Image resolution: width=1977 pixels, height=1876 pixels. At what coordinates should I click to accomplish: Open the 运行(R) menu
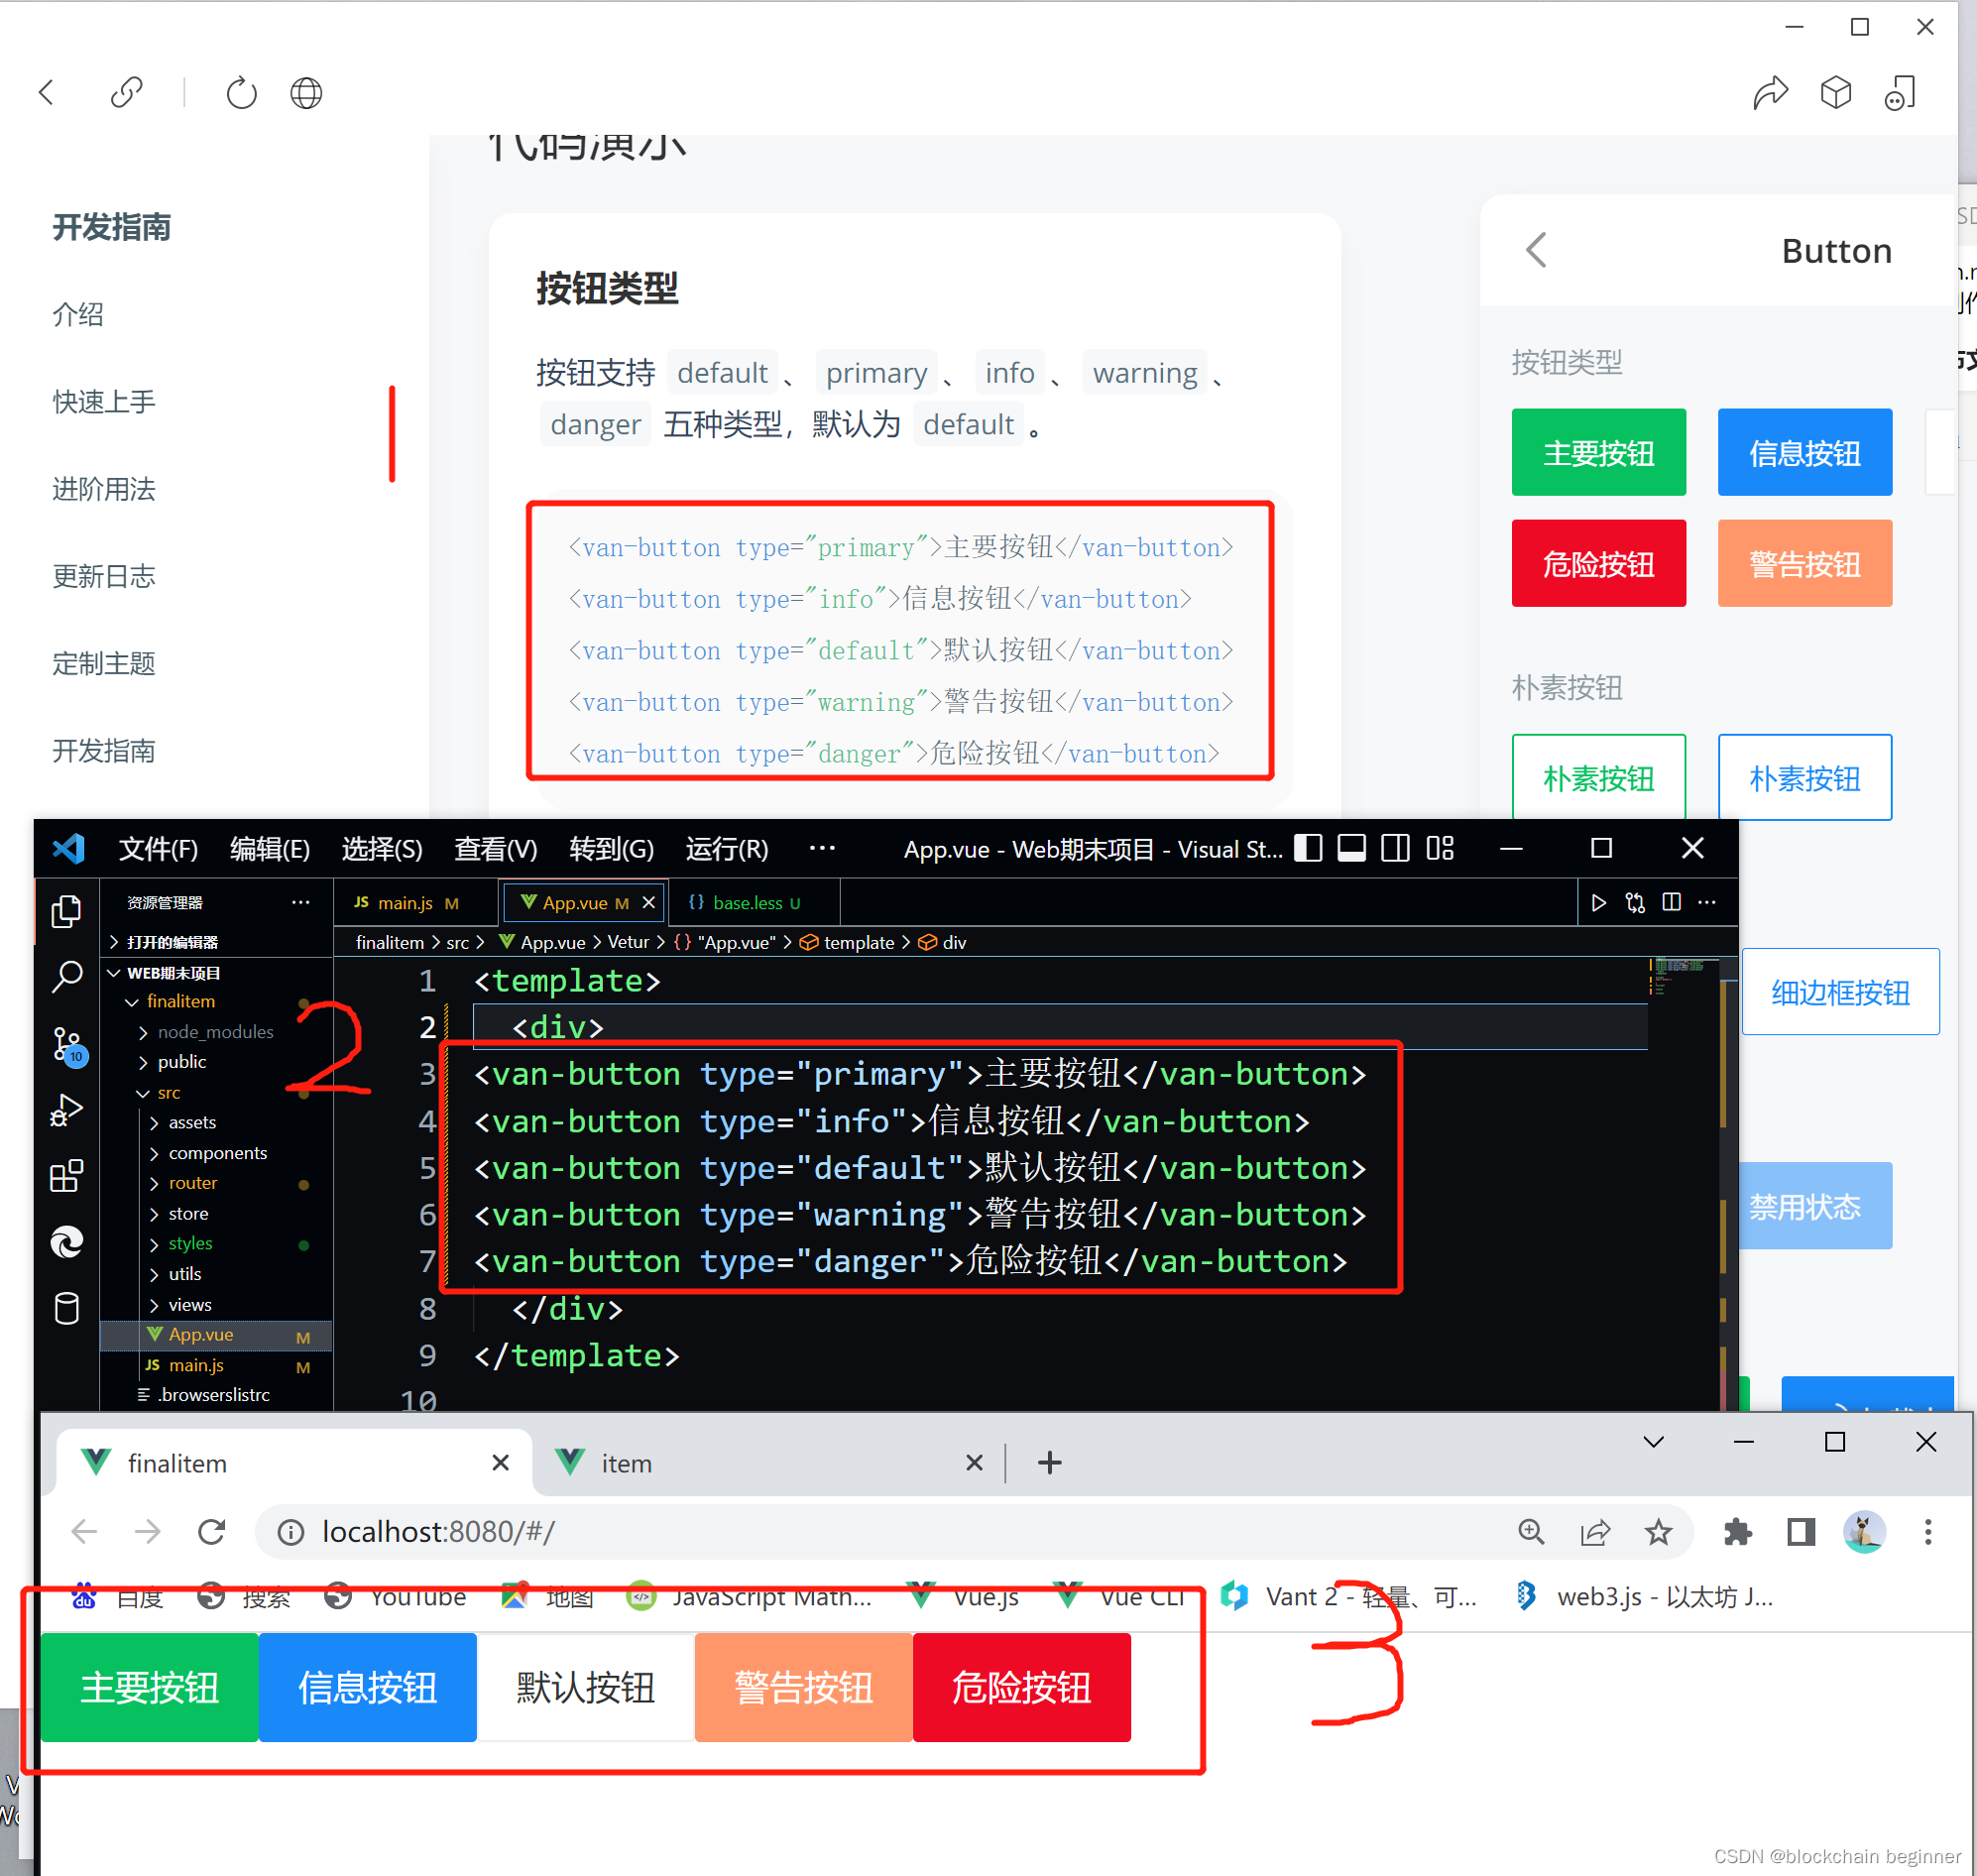727,849
